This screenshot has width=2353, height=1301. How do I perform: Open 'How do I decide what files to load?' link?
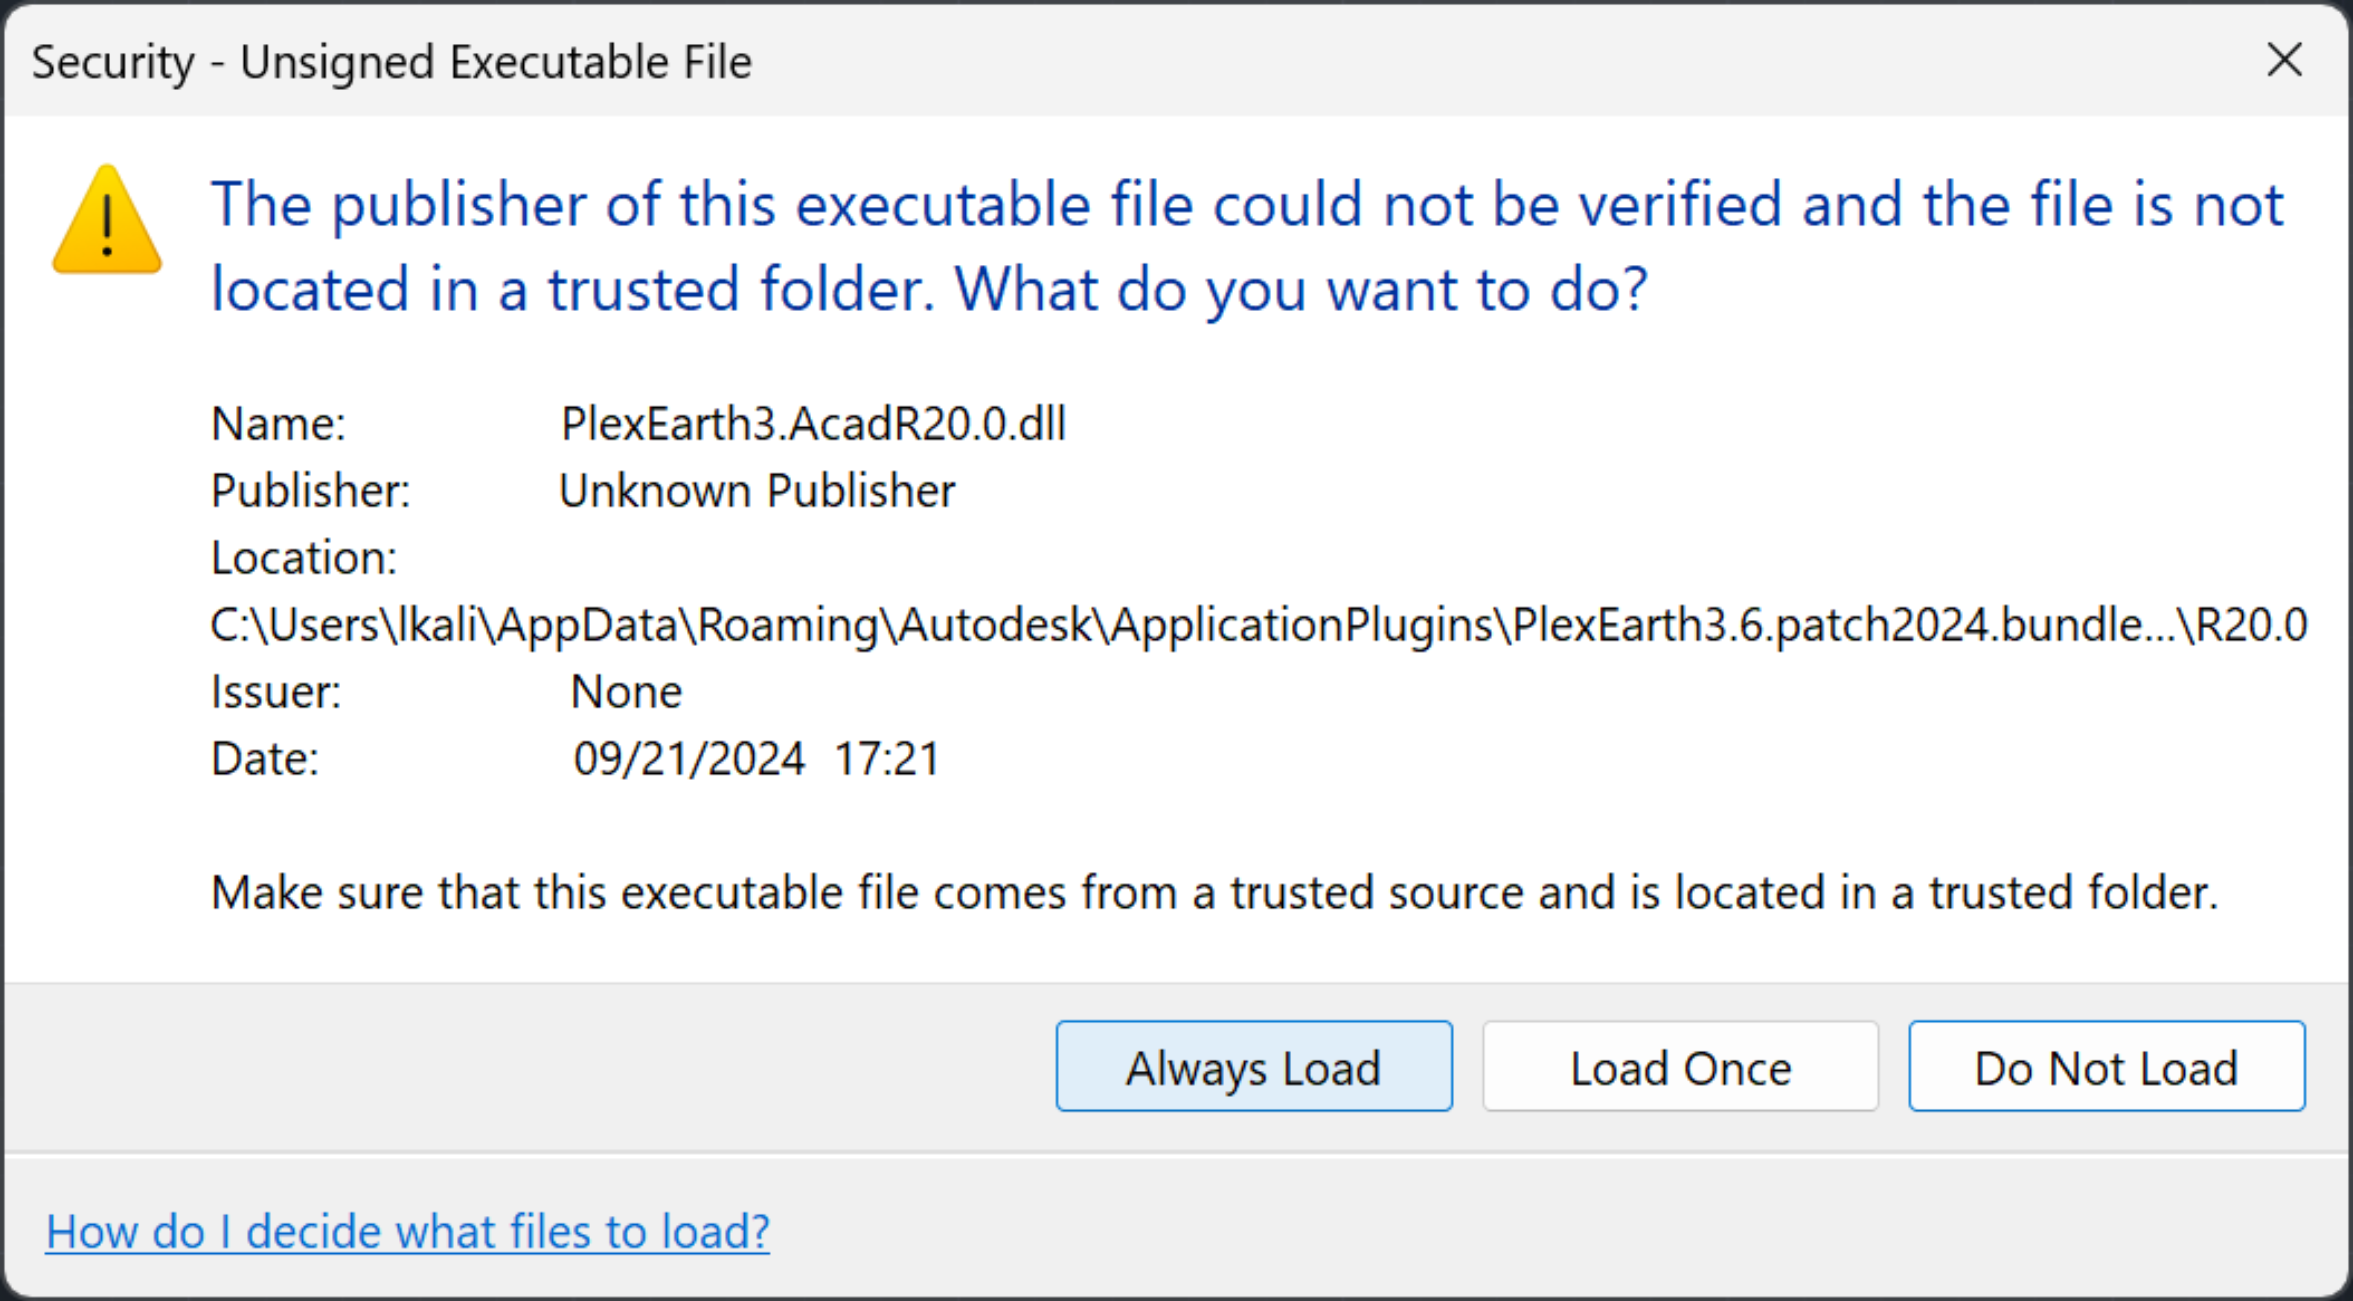point(408,1231)
